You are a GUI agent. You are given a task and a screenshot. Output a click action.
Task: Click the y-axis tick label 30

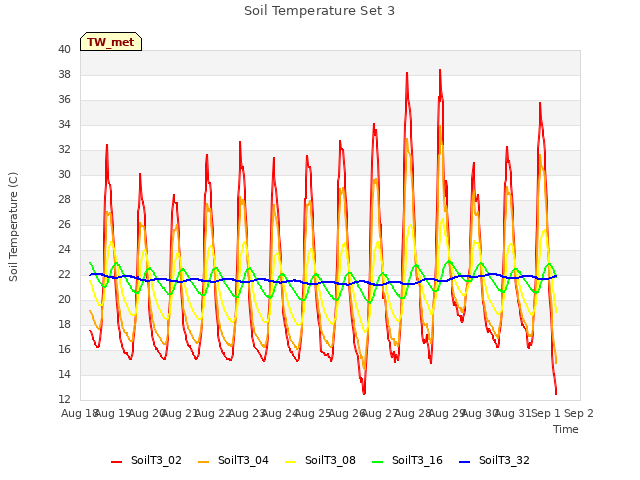point(64,175)
